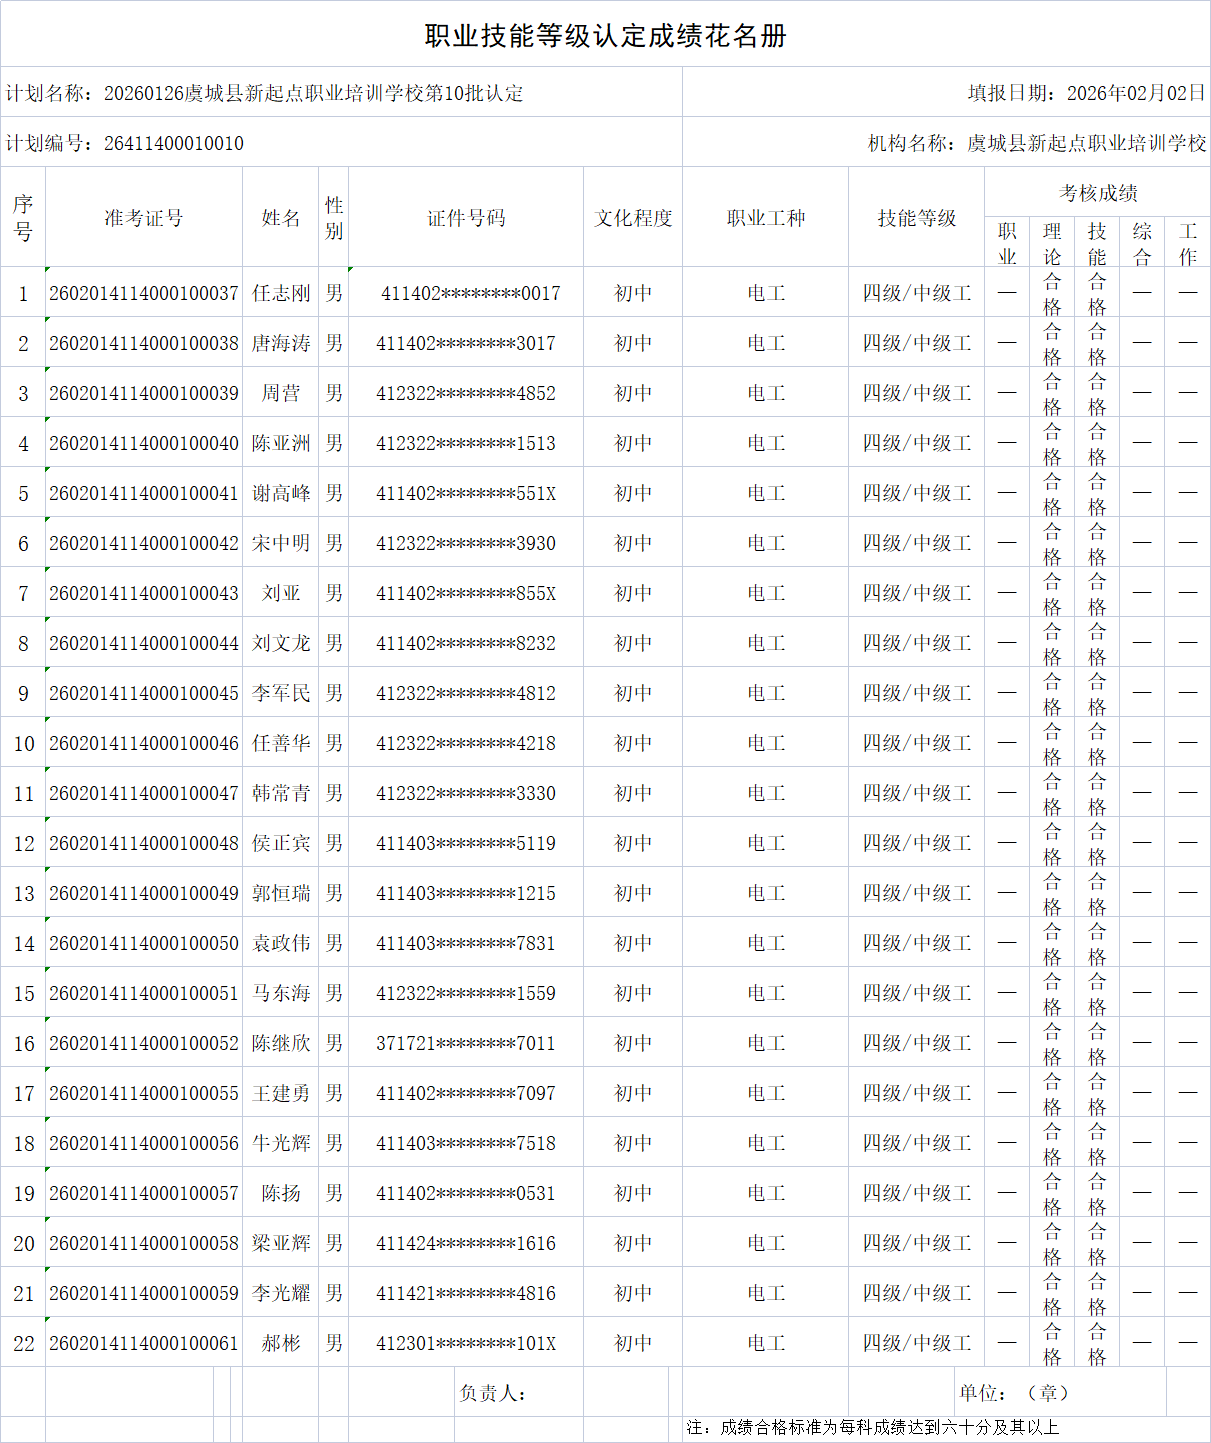This screenshot has width=1211, height=1443.
Task: Select 合格 theory result for 唐海涛
Action: pos(1052,342)
